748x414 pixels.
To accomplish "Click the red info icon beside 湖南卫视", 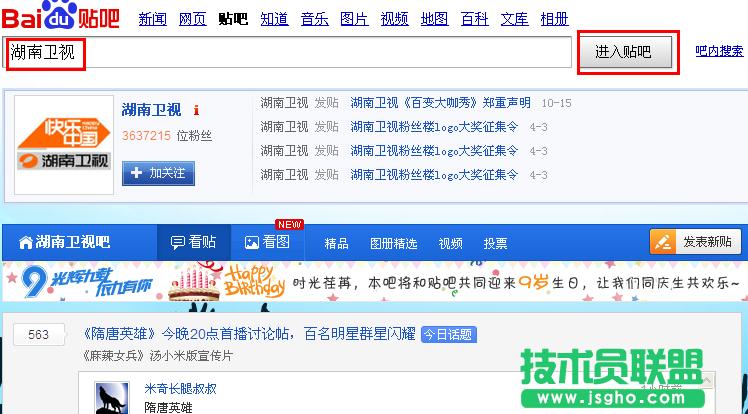I will click(197, 110).
